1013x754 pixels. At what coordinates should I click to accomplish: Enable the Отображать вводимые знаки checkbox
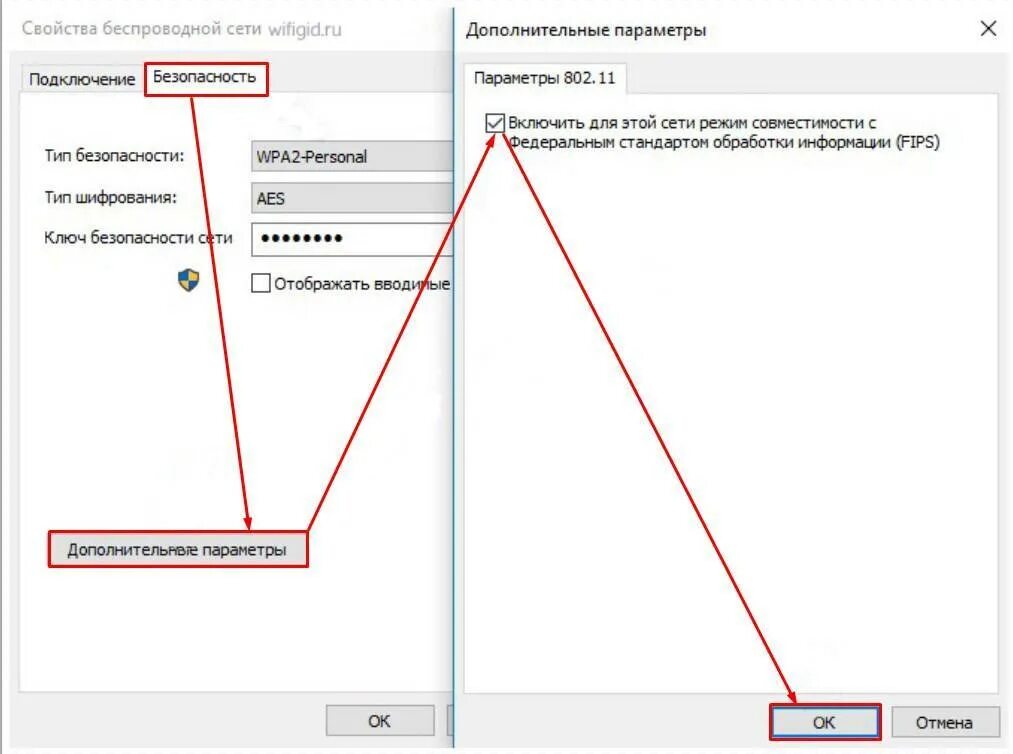[260, 283]
